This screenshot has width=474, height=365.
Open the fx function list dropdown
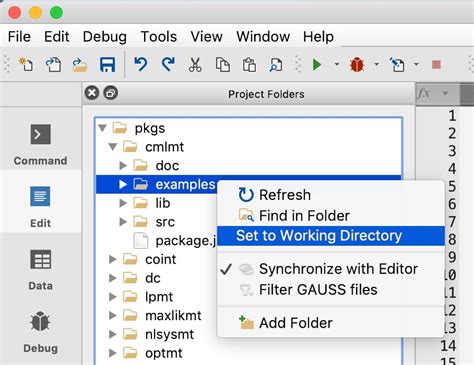(x=445, y=93)
